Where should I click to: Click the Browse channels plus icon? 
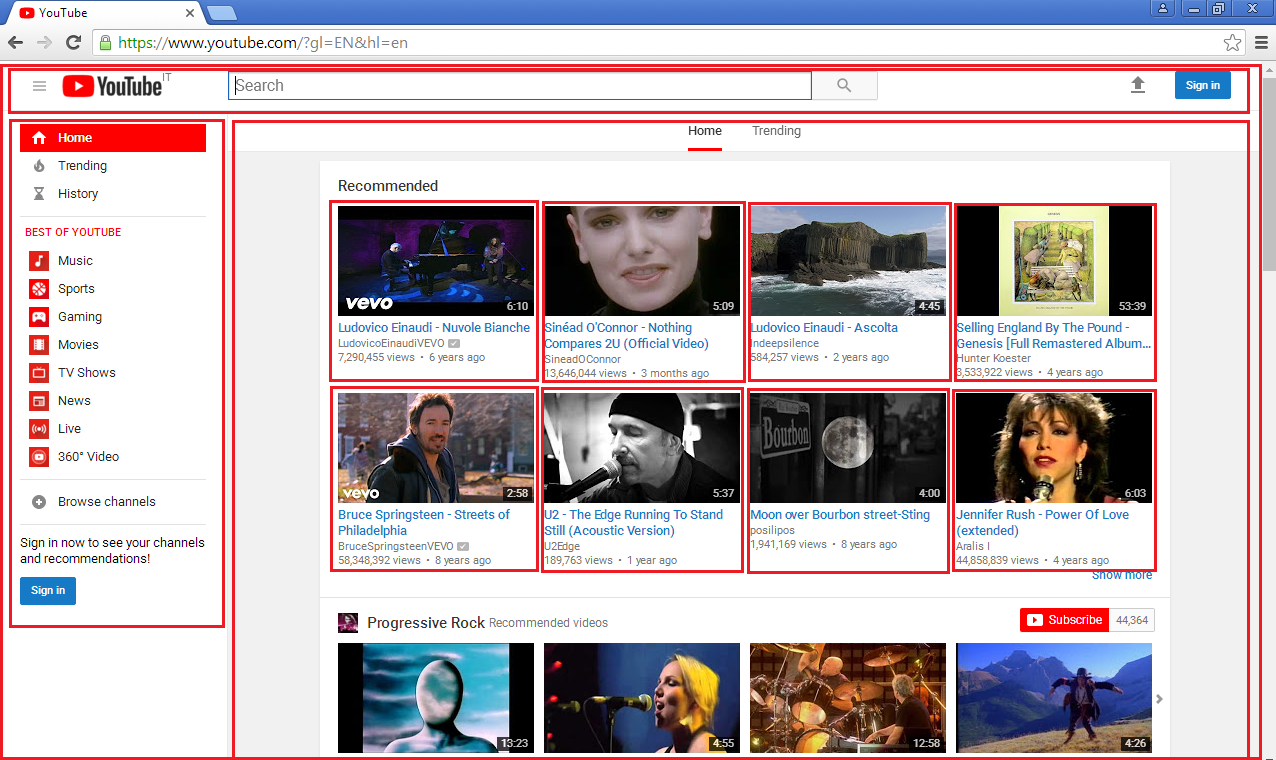39,502
